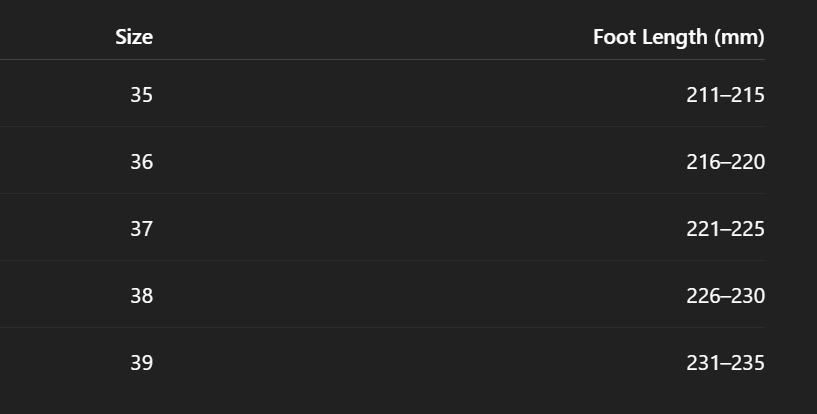Click the 226–230 foot length value
This screenshot has width=817, height=414.
[x=725, y=295]
